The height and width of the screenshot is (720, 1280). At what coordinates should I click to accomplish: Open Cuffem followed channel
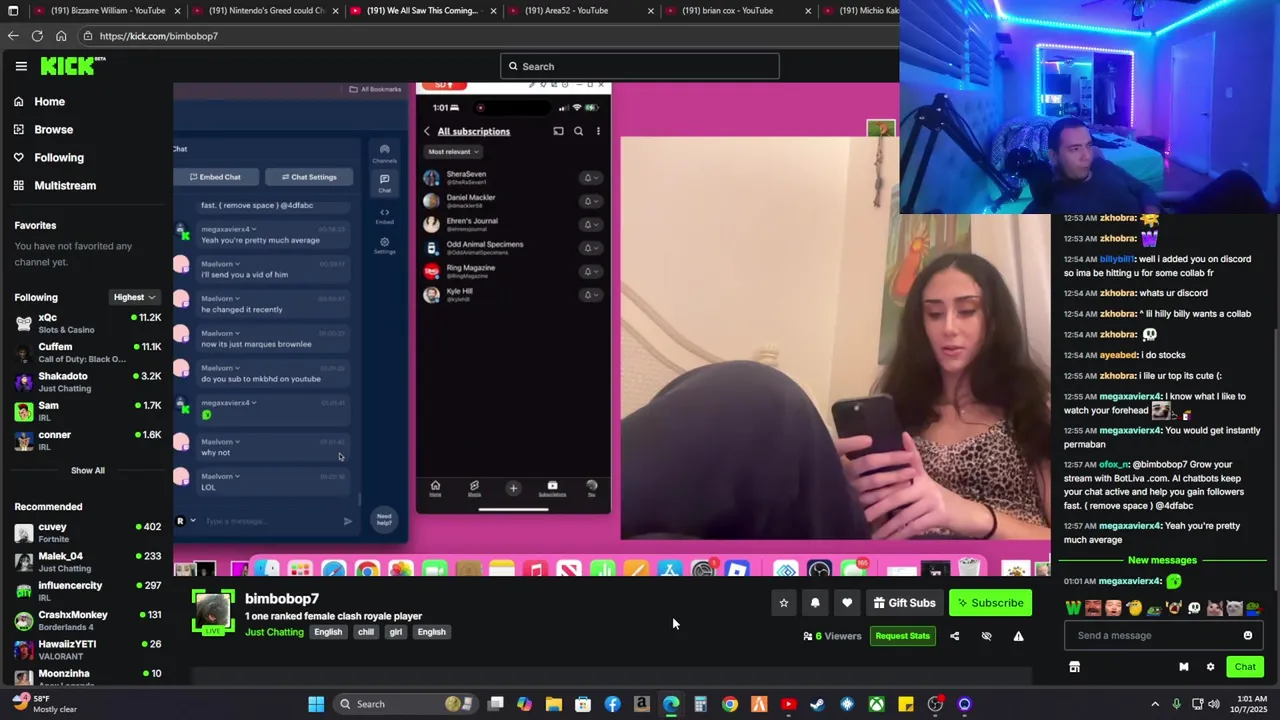pos(88,352)
